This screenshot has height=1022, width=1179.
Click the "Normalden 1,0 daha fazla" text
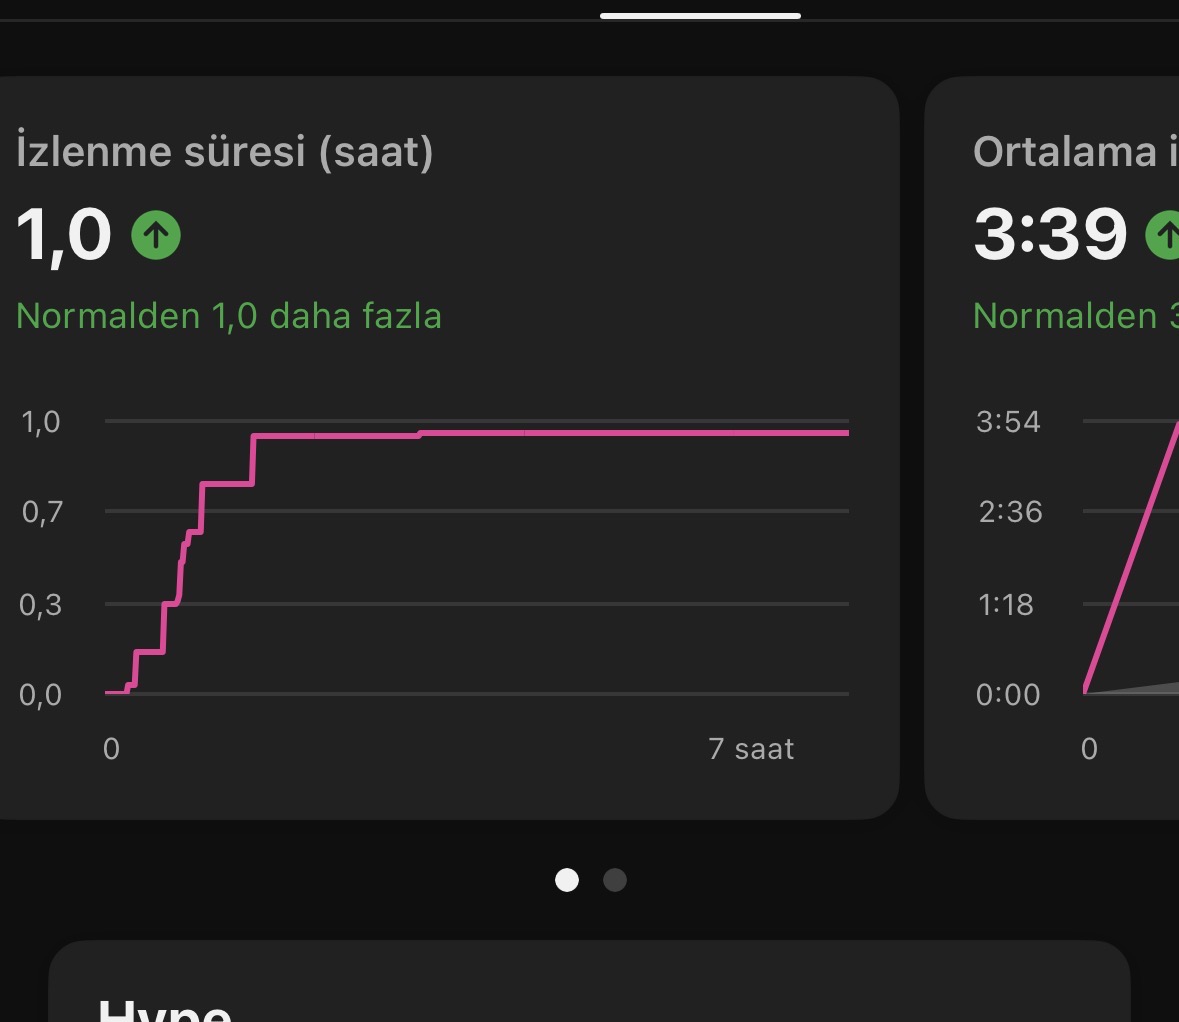point(229,316)
